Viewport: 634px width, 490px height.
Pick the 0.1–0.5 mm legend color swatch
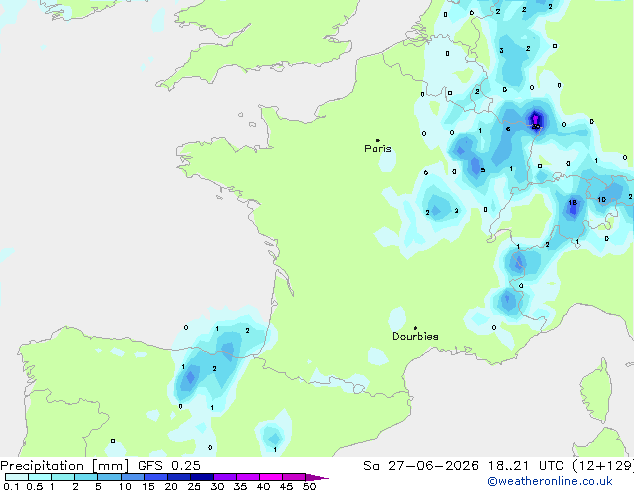[17, 477]
